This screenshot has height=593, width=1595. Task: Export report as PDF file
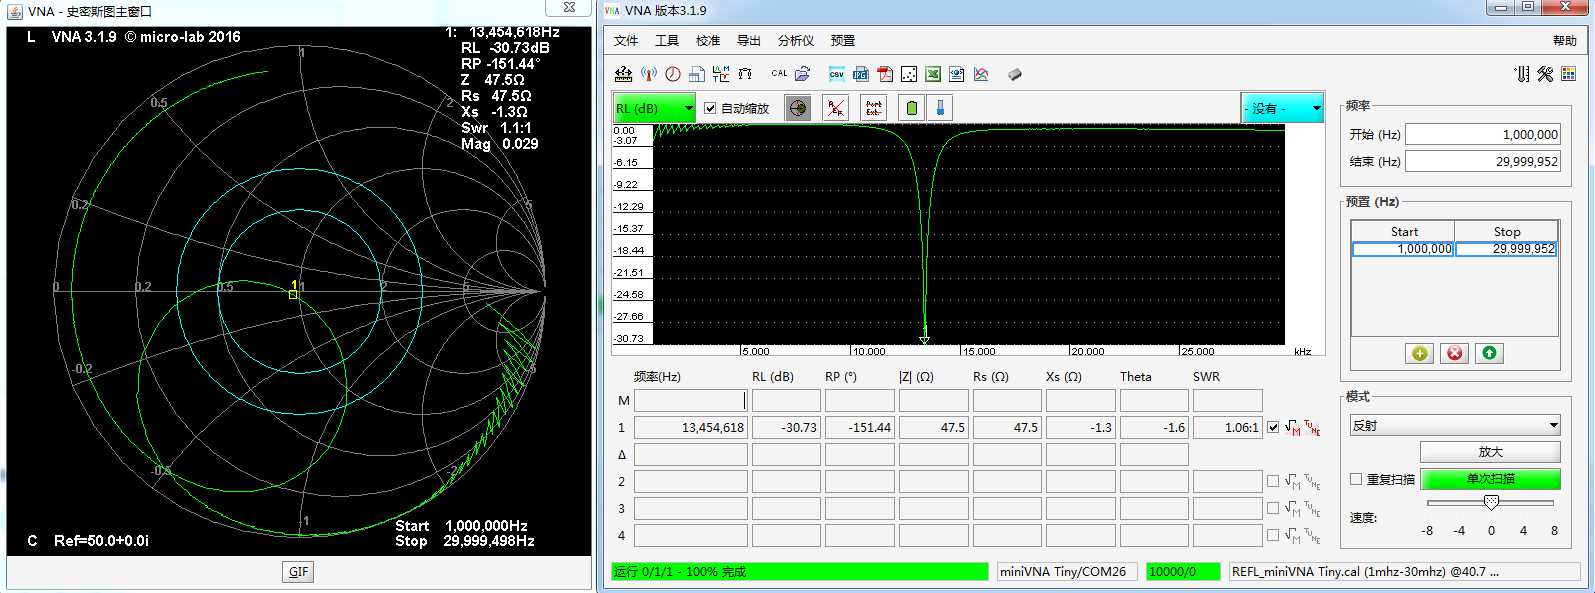point(884,74)
